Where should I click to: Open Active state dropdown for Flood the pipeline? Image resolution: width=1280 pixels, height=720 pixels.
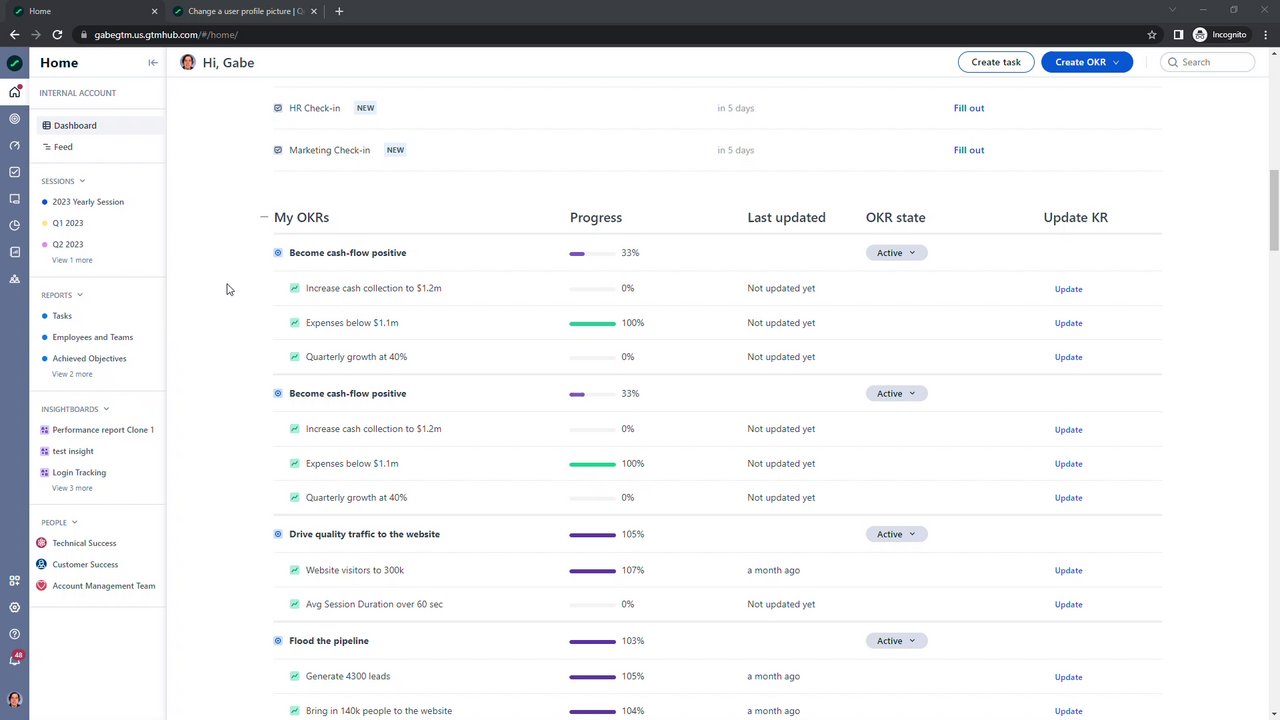896,641
